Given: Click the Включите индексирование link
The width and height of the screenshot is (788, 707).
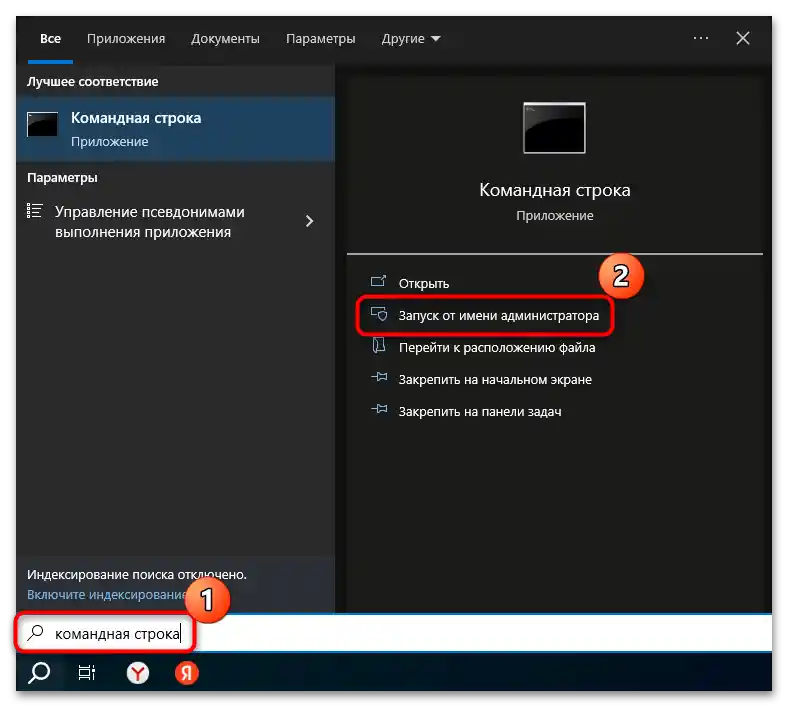Looking at the screenshot, I should click(x=107, y=595).
